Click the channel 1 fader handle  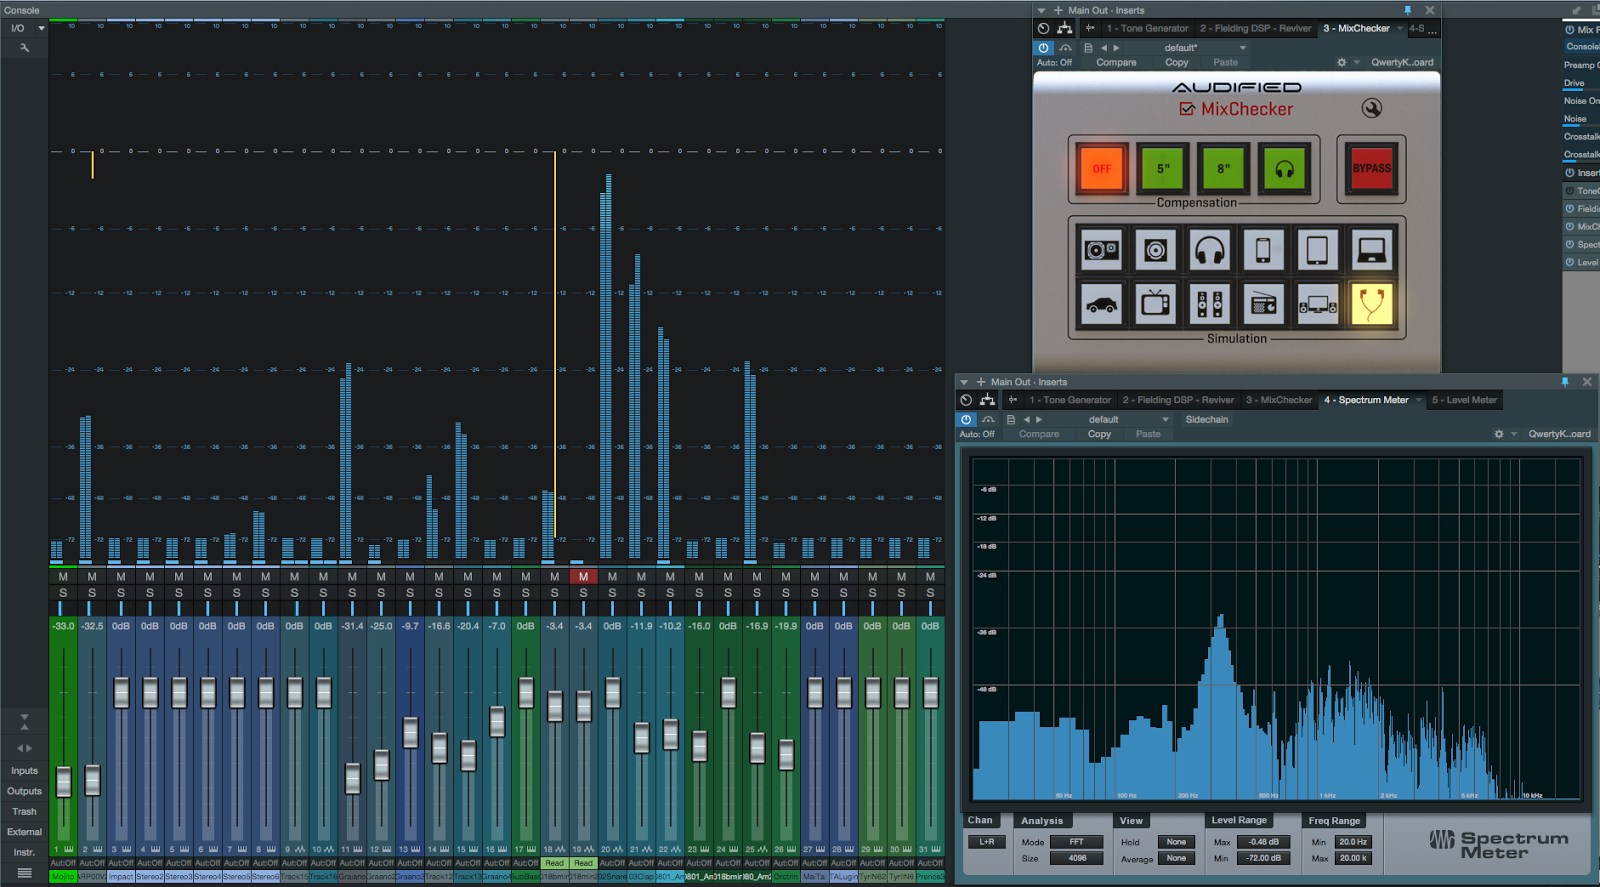[x=63, y=781]
